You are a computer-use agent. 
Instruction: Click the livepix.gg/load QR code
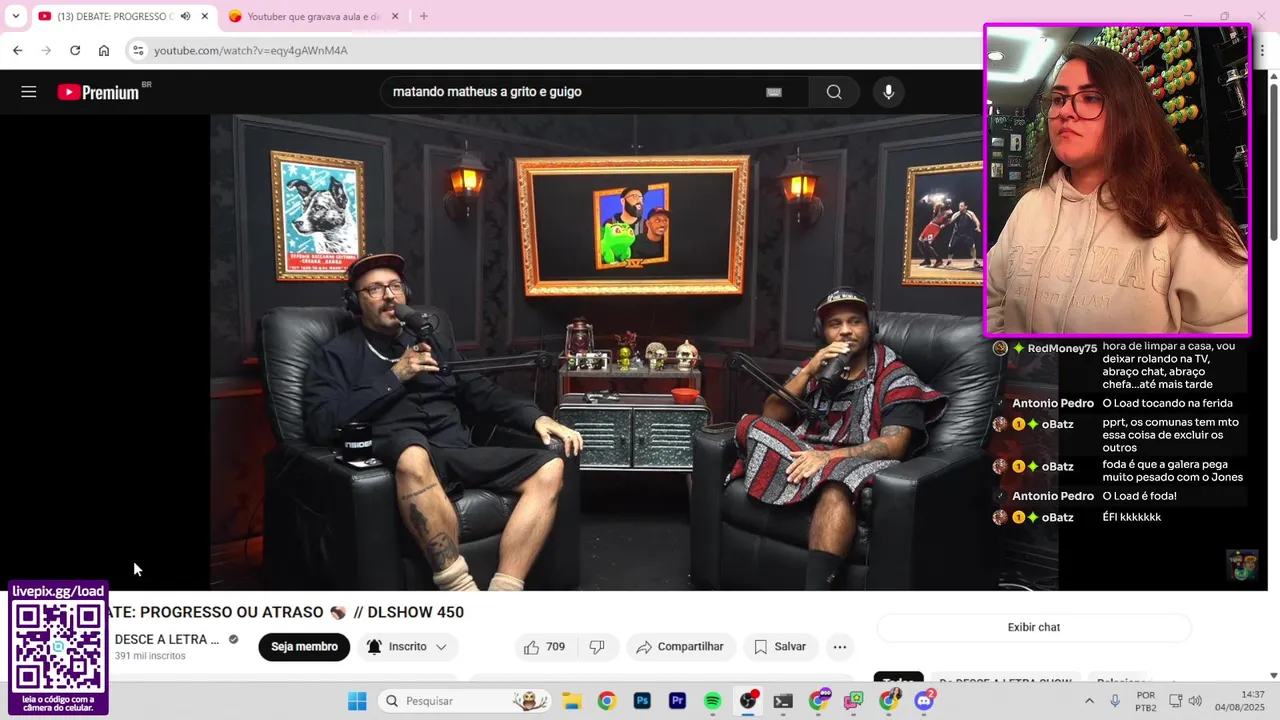58,647
